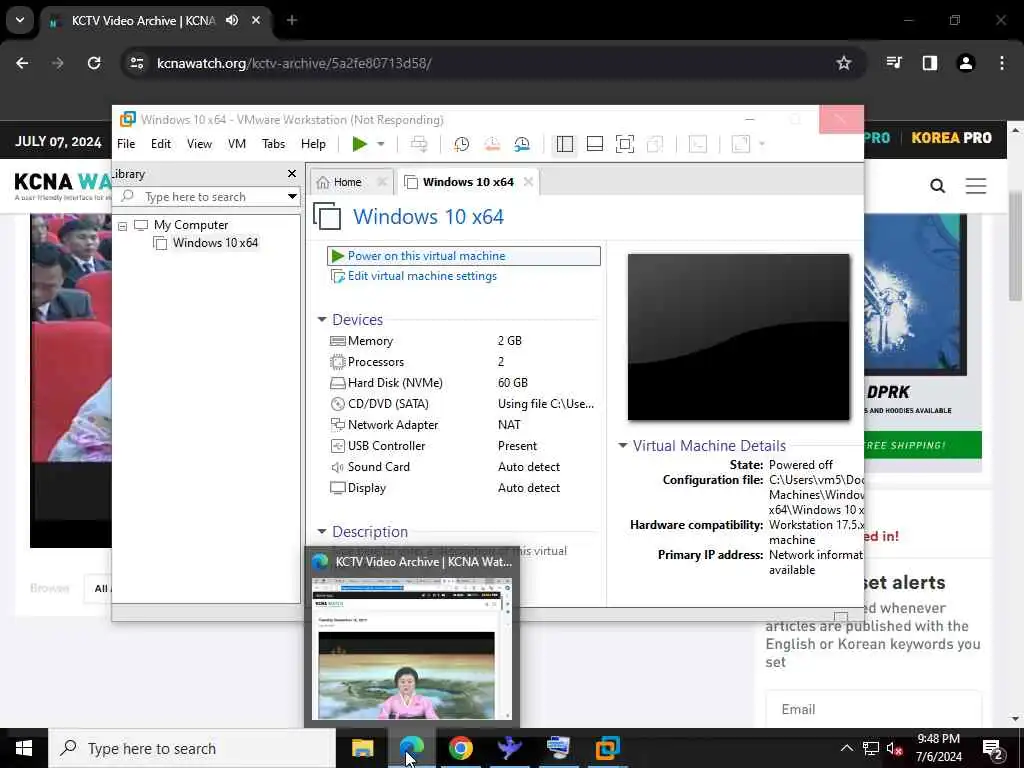
Task: Toggle the thumbnail bar view icon
Action: click(595, 144)
